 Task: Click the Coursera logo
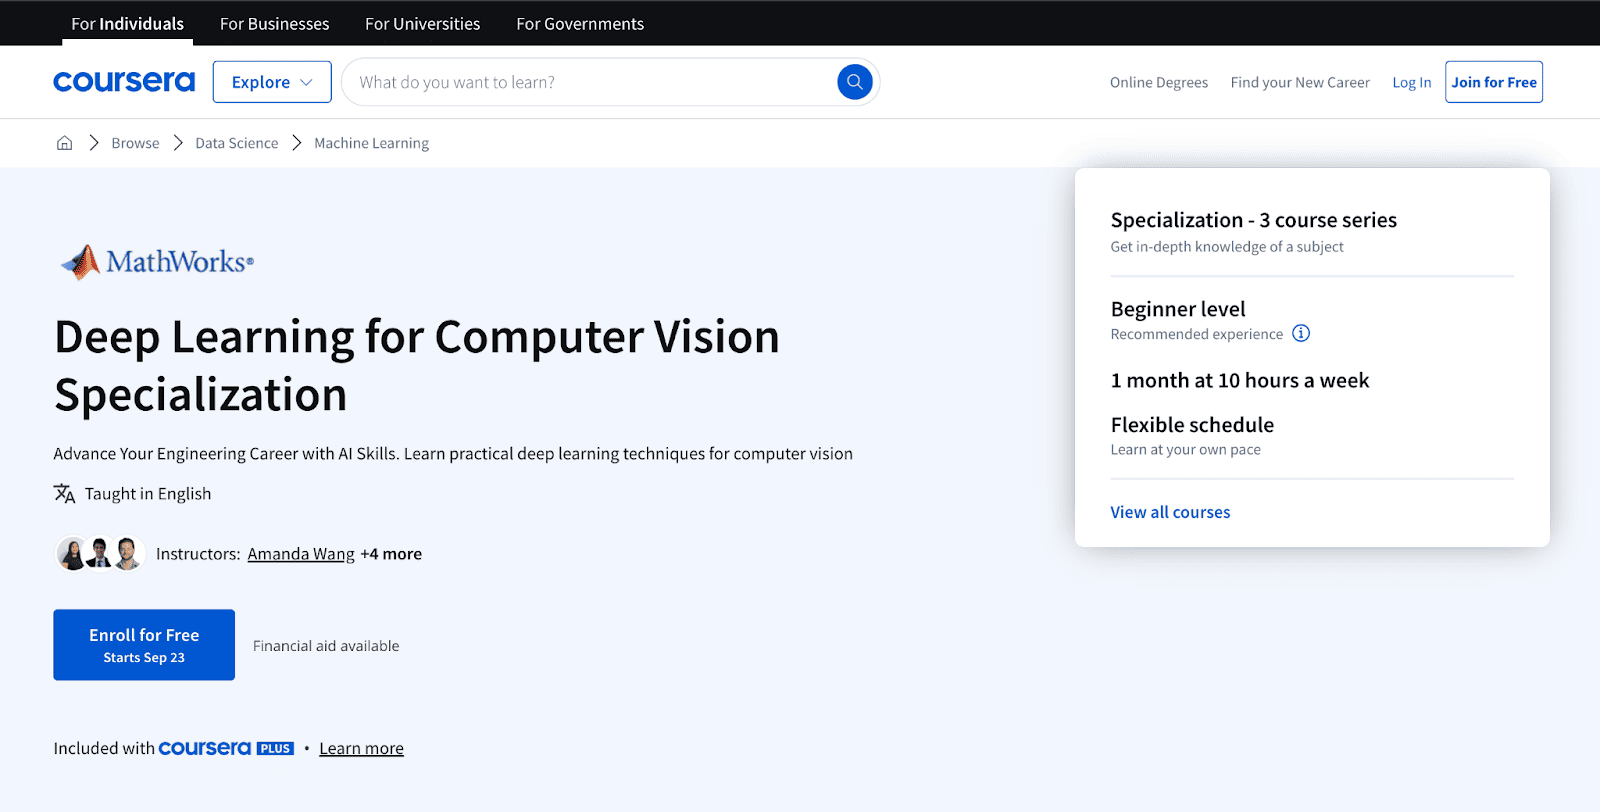[124, 82]
